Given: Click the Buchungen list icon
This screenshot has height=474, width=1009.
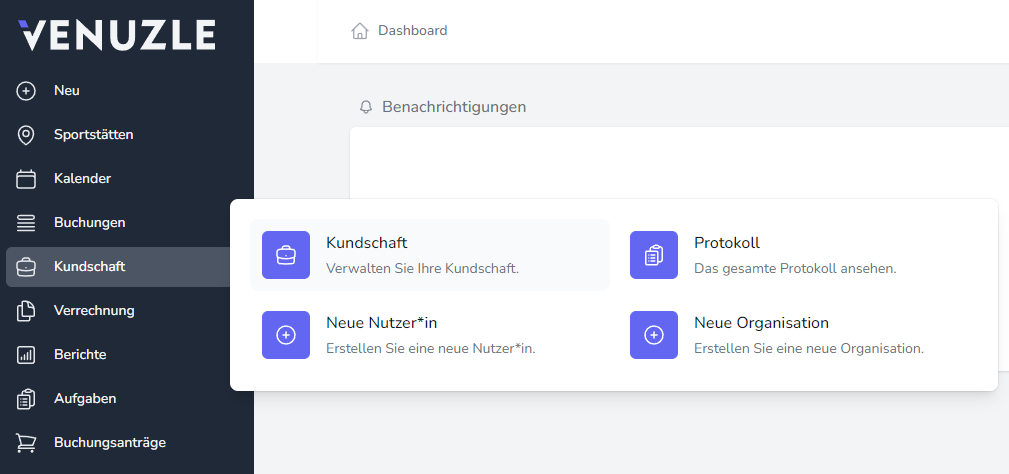Looking at the screenshot, I should tap(27, 223).
